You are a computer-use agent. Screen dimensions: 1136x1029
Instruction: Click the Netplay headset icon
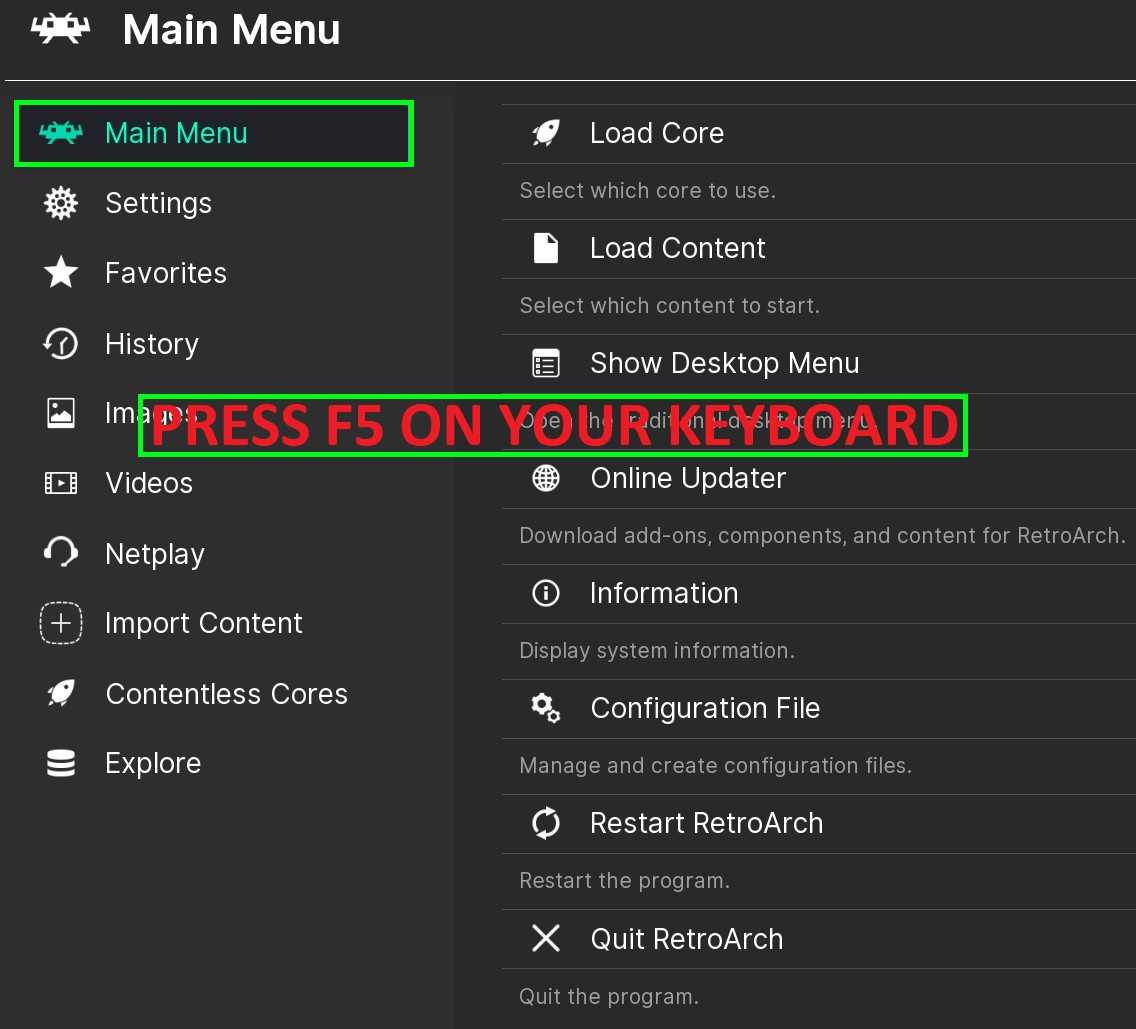click(x=61, y=552)
